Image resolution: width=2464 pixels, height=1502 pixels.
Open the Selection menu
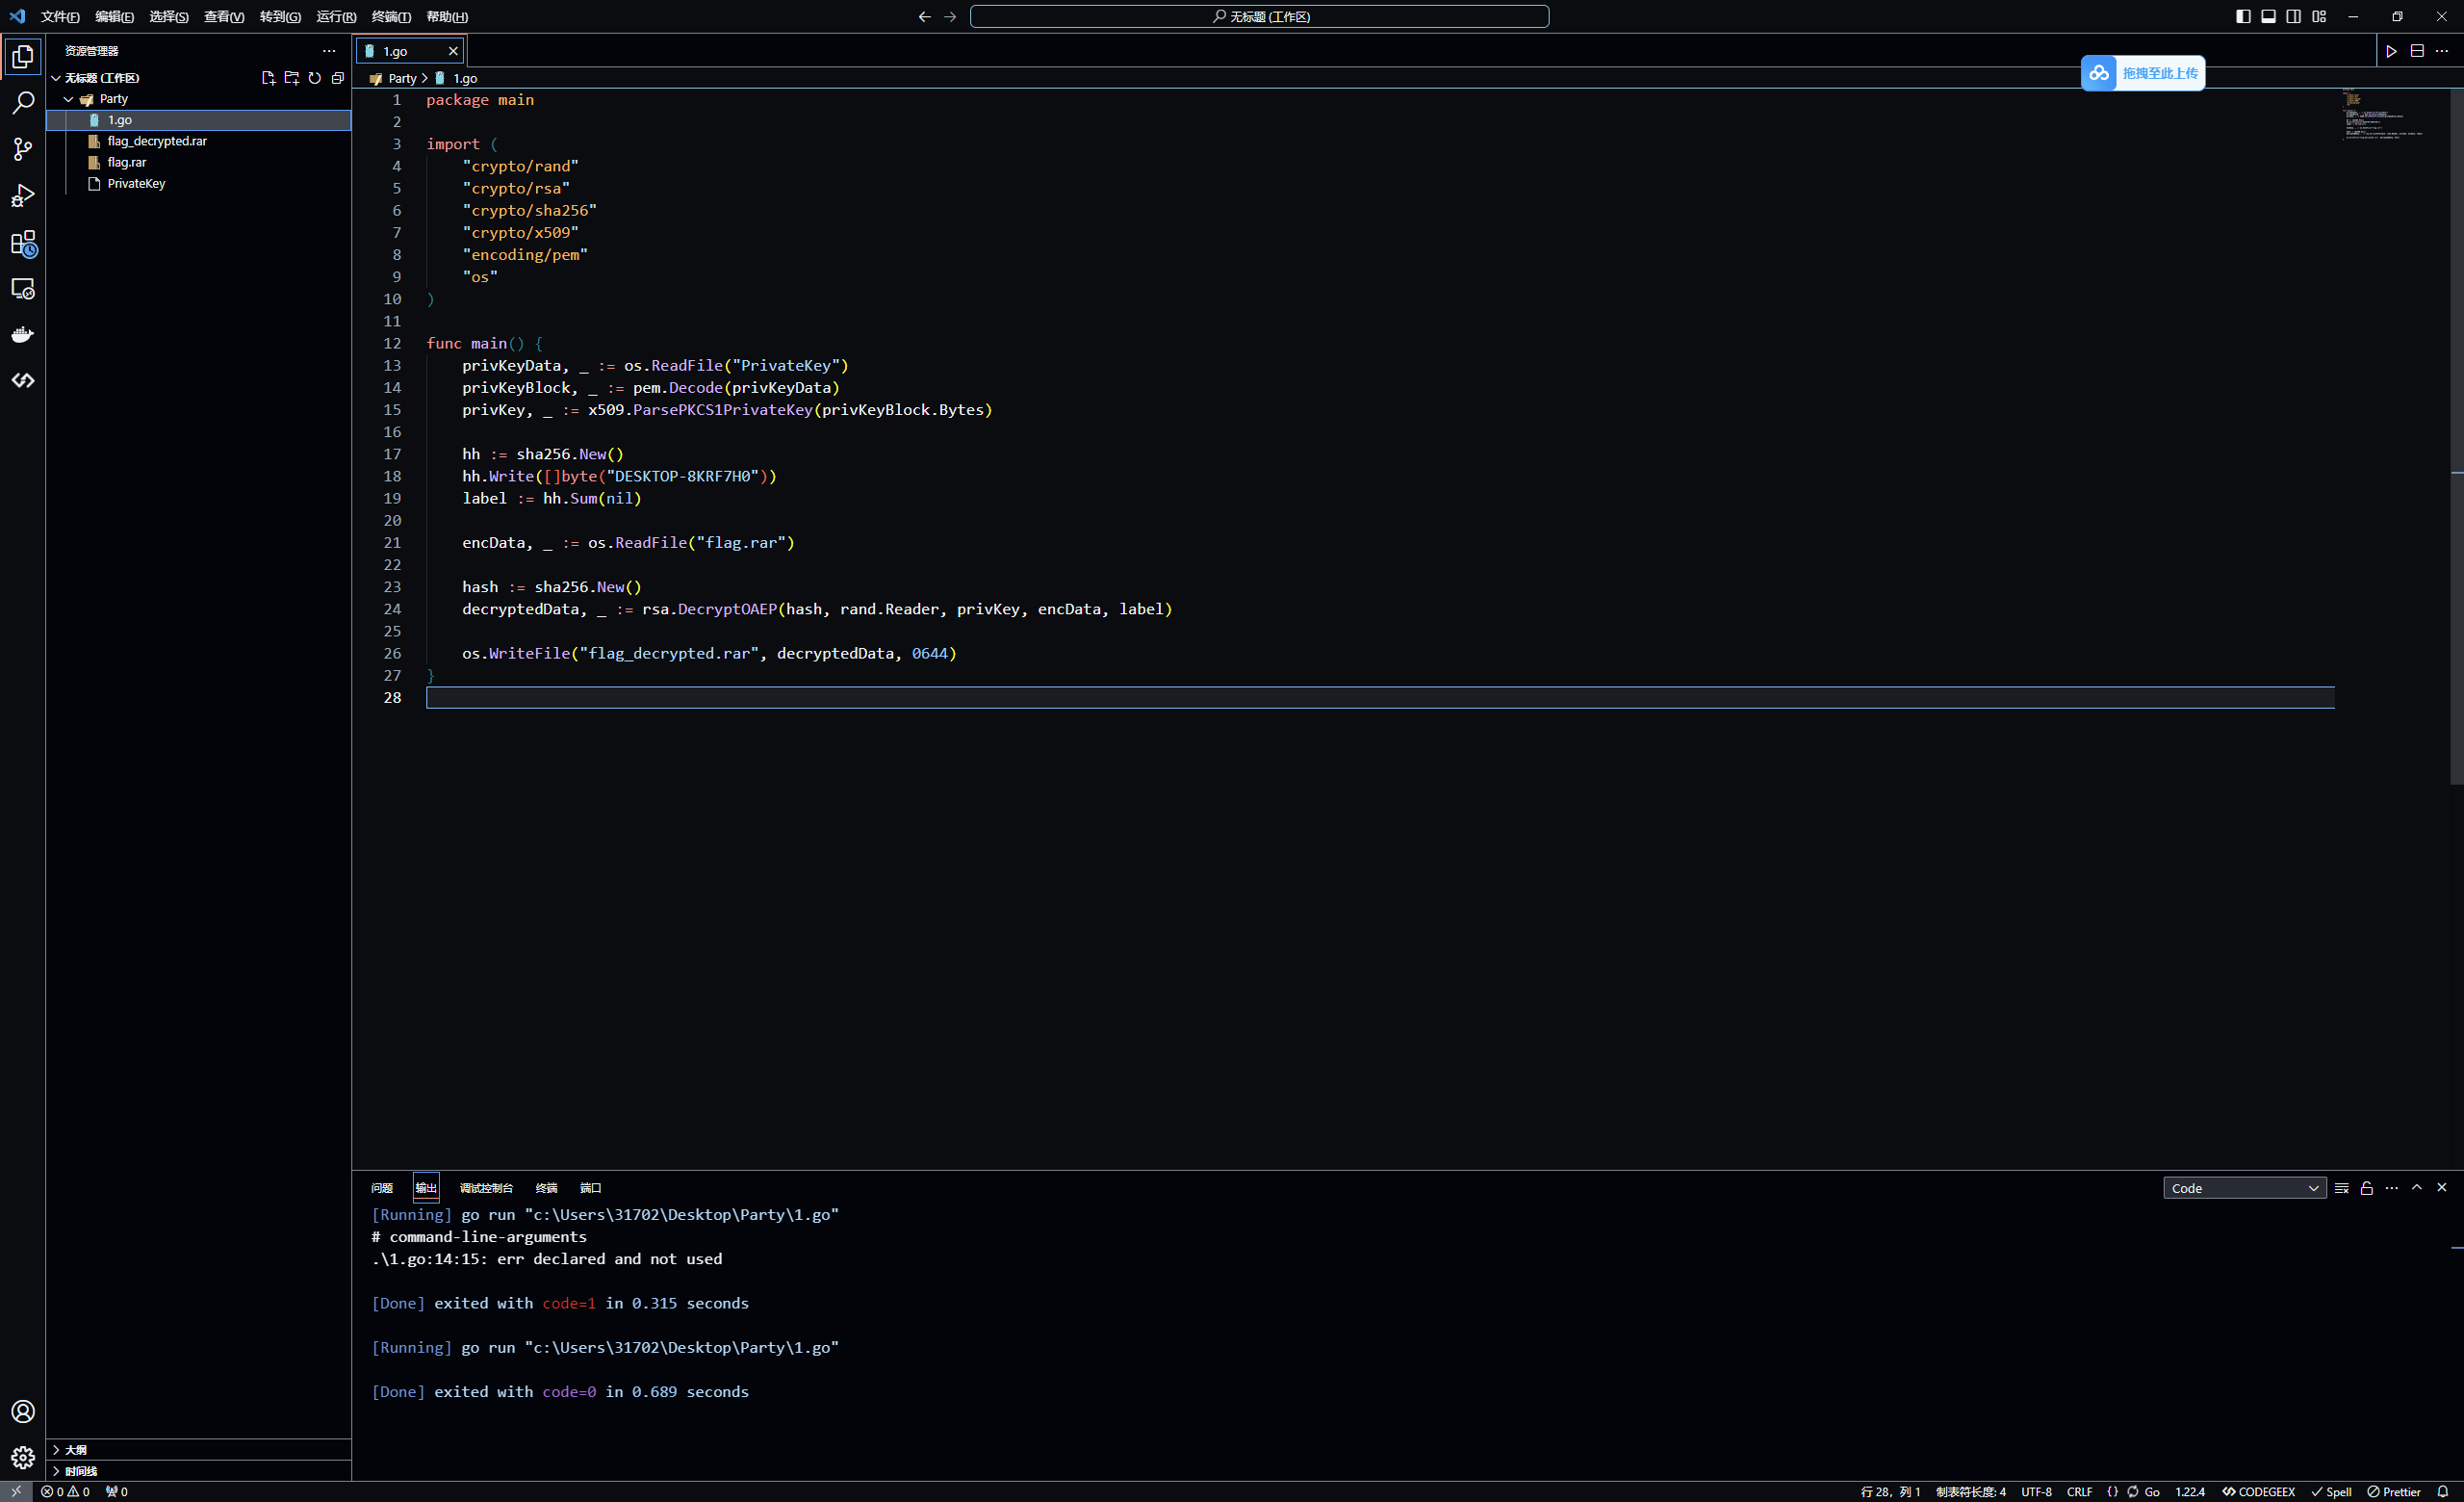(169, 17)
